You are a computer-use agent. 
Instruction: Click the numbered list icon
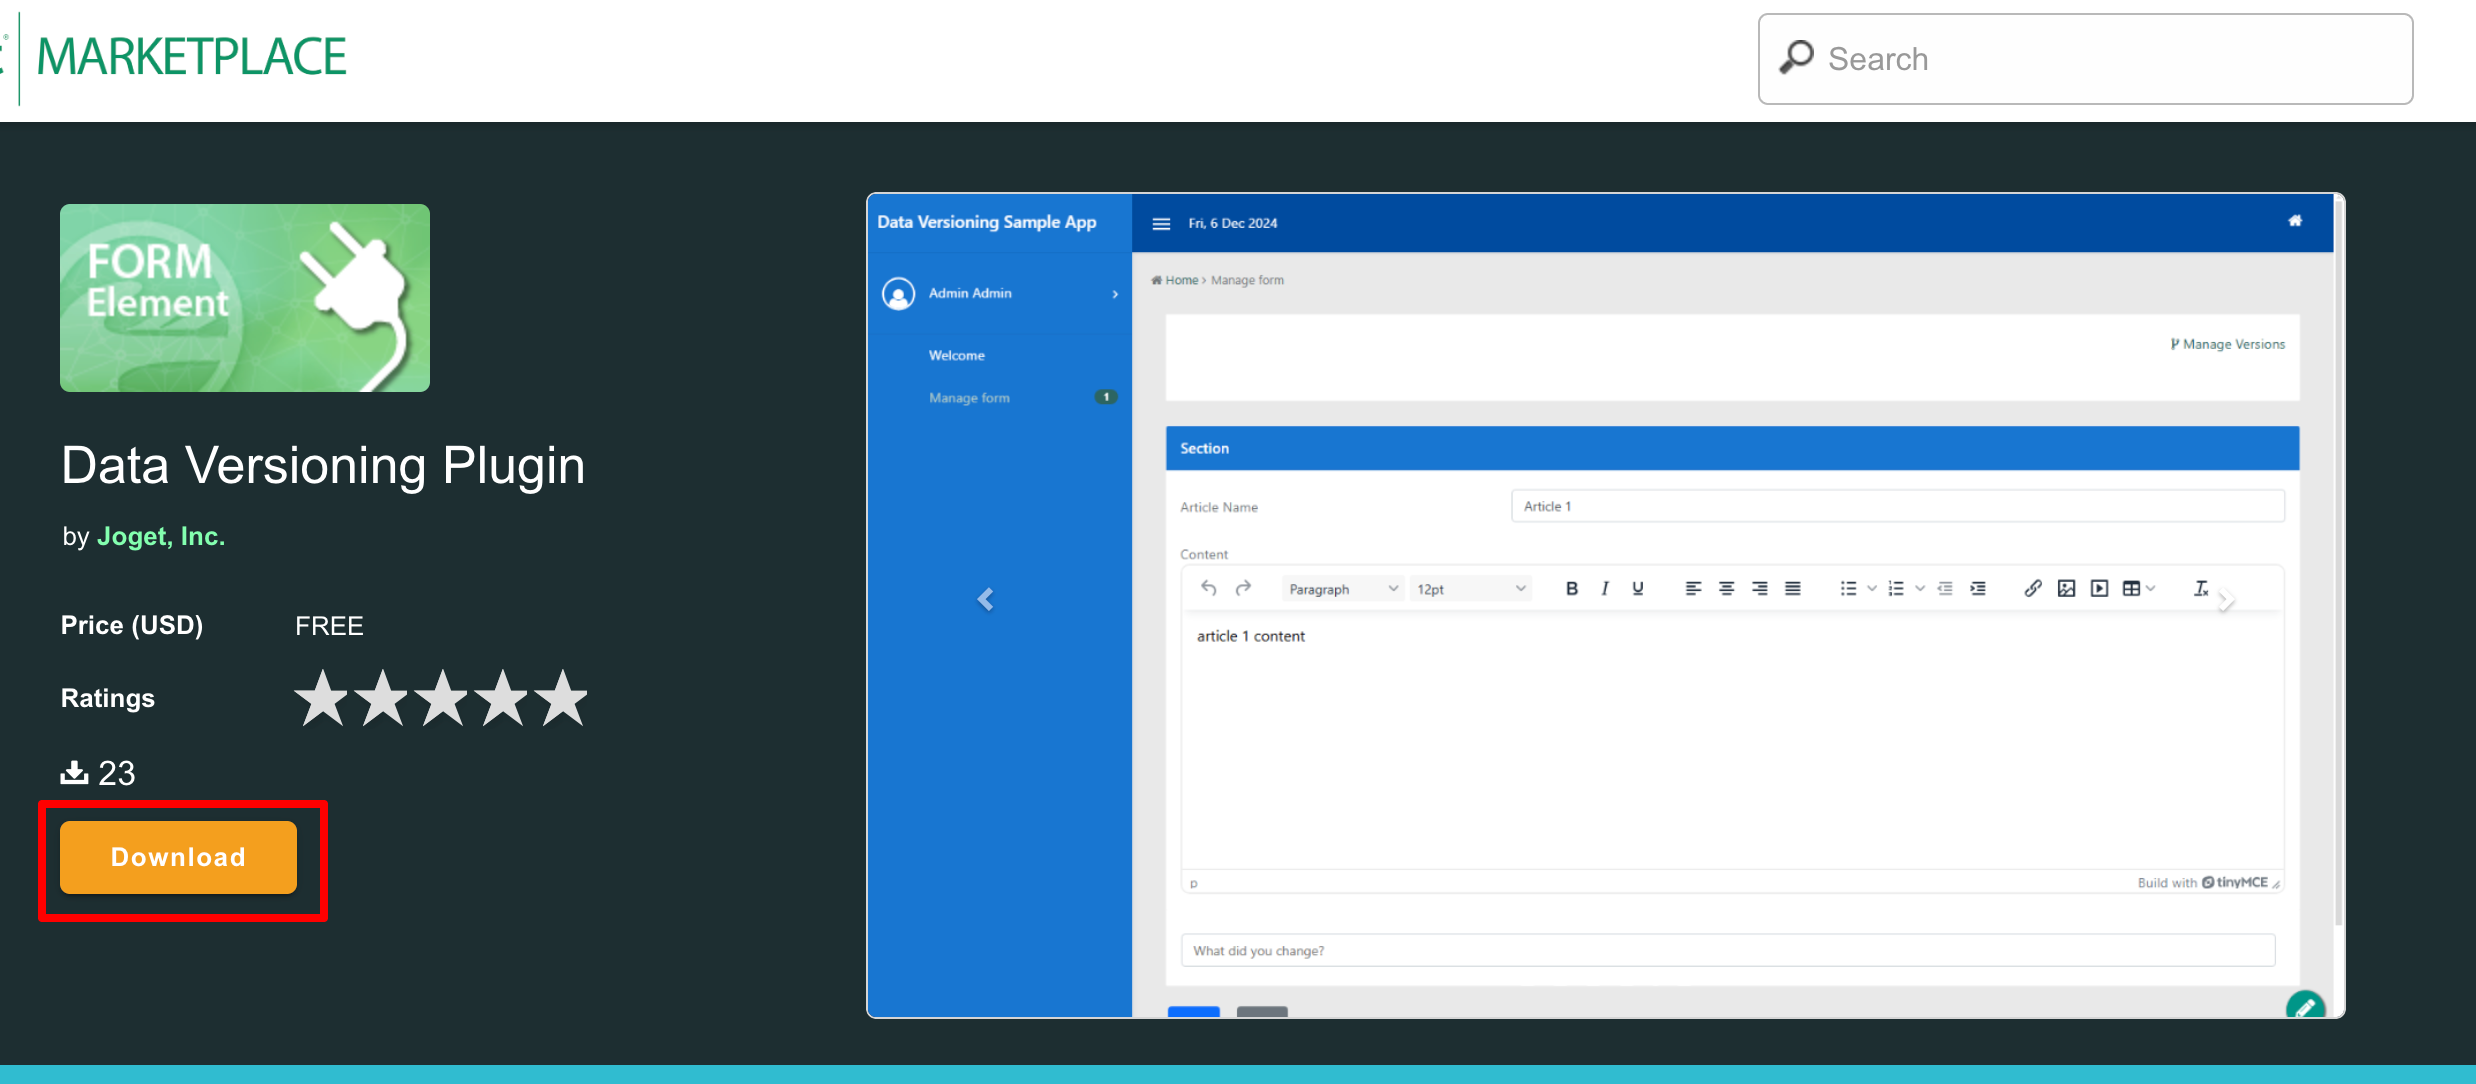click(x=1896, y=588)
